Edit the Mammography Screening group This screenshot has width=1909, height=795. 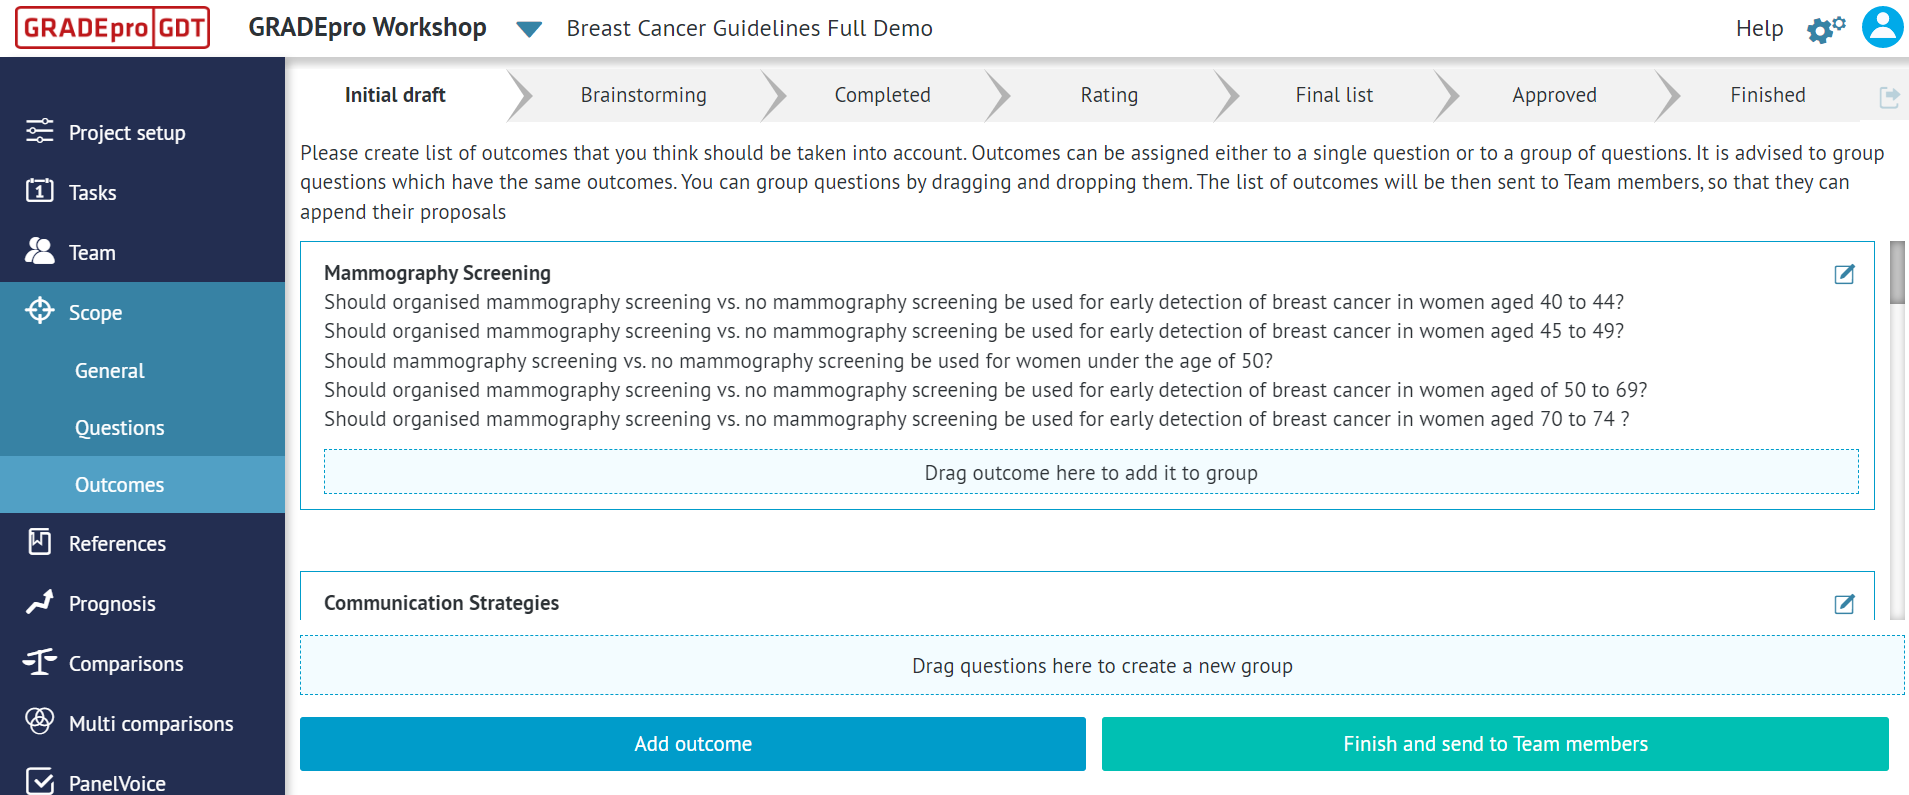point(1845,273)
